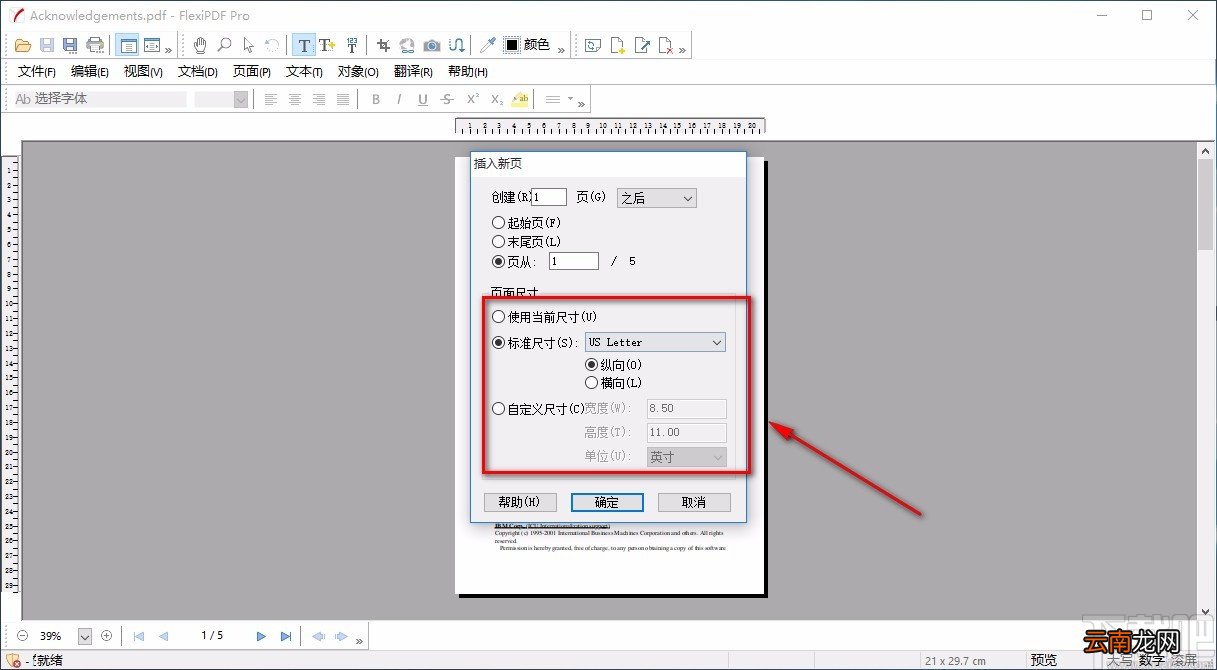Select the Zoom magnifier tool
The width and height of the screenshot is (1217, 670).
coord(224,45)
